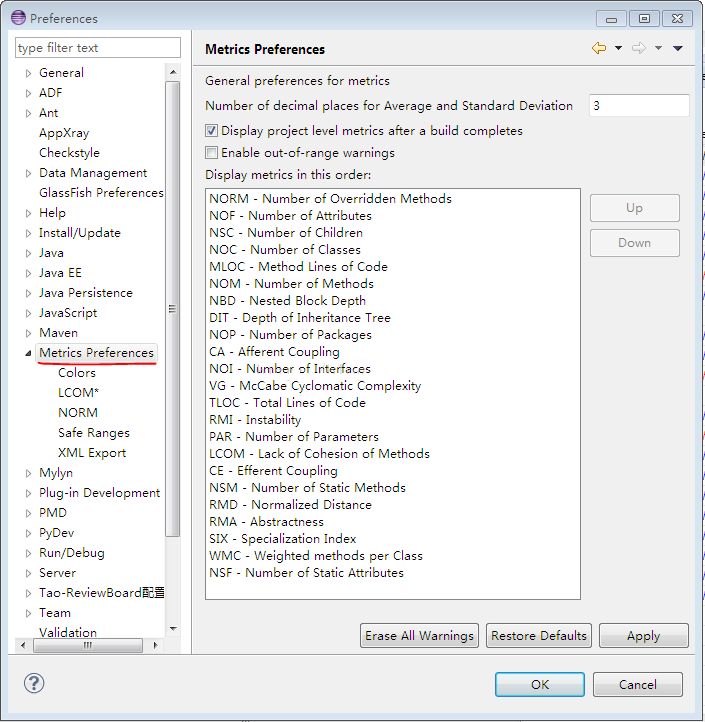The height and width of the screenshot is (722, 705).
Task: Expand the General tree node
Action: click(29, 73)
